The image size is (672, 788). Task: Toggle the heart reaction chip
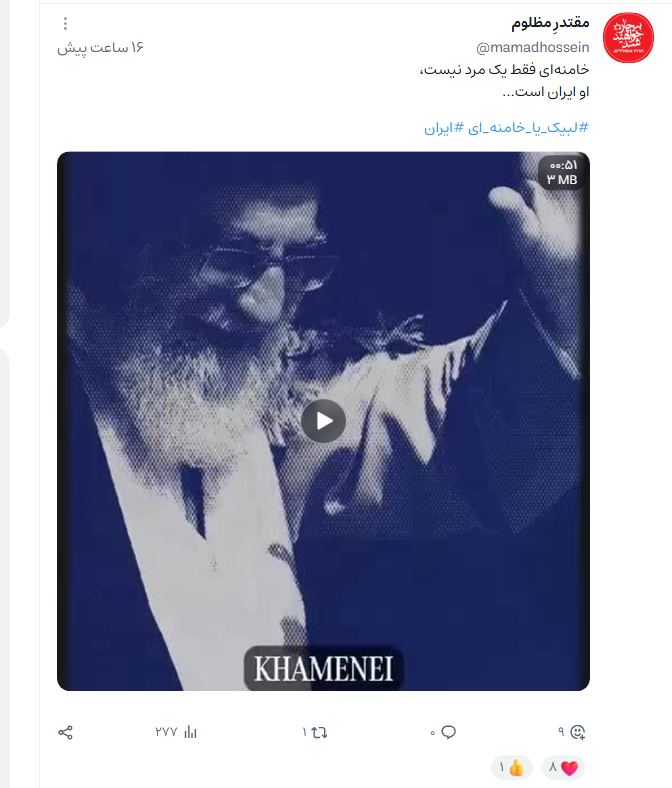click(563, 767)
